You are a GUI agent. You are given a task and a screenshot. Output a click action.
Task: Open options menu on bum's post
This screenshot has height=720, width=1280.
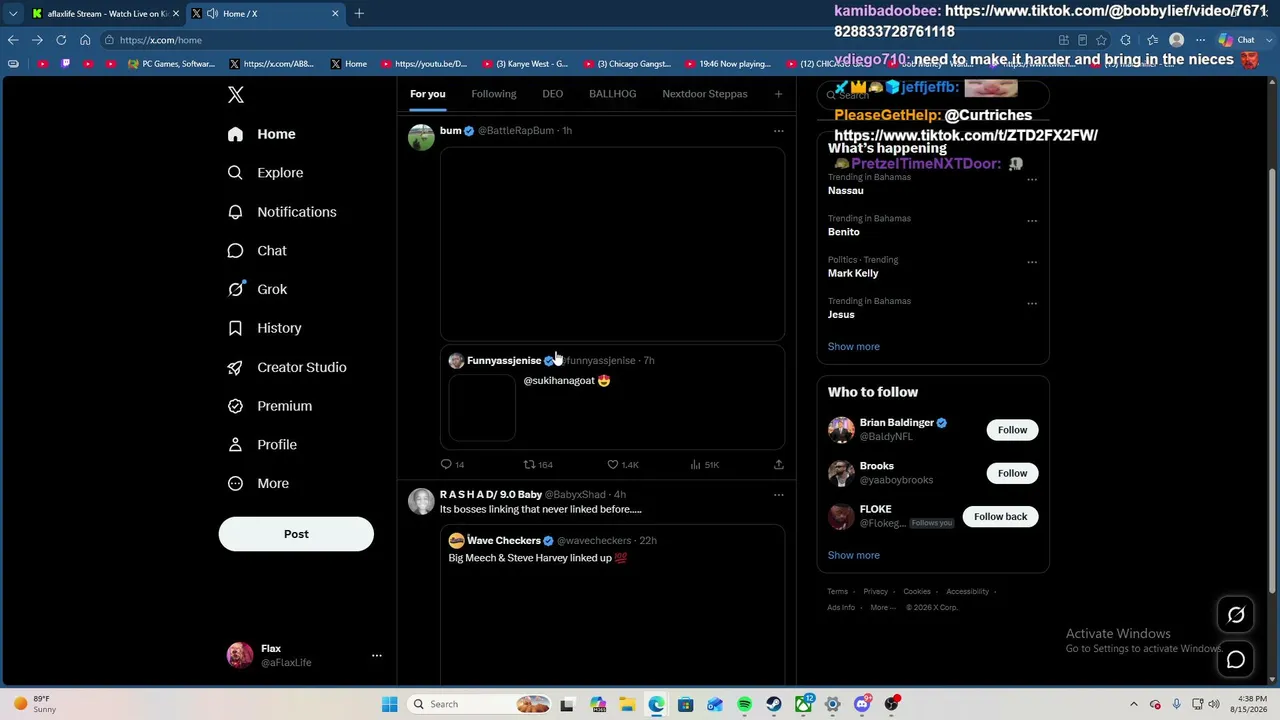(778, 130)
